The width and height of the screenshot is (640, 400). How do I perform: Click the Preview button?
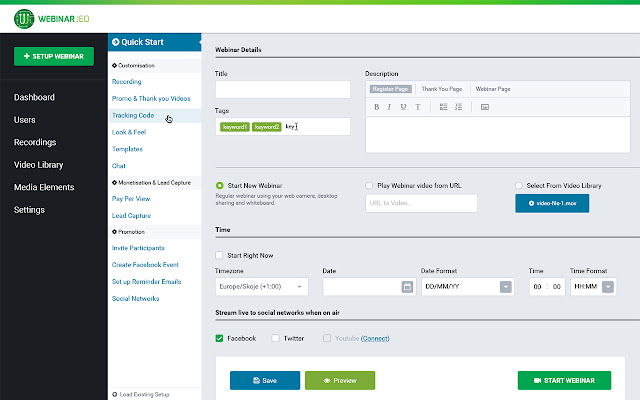(340, 380)
